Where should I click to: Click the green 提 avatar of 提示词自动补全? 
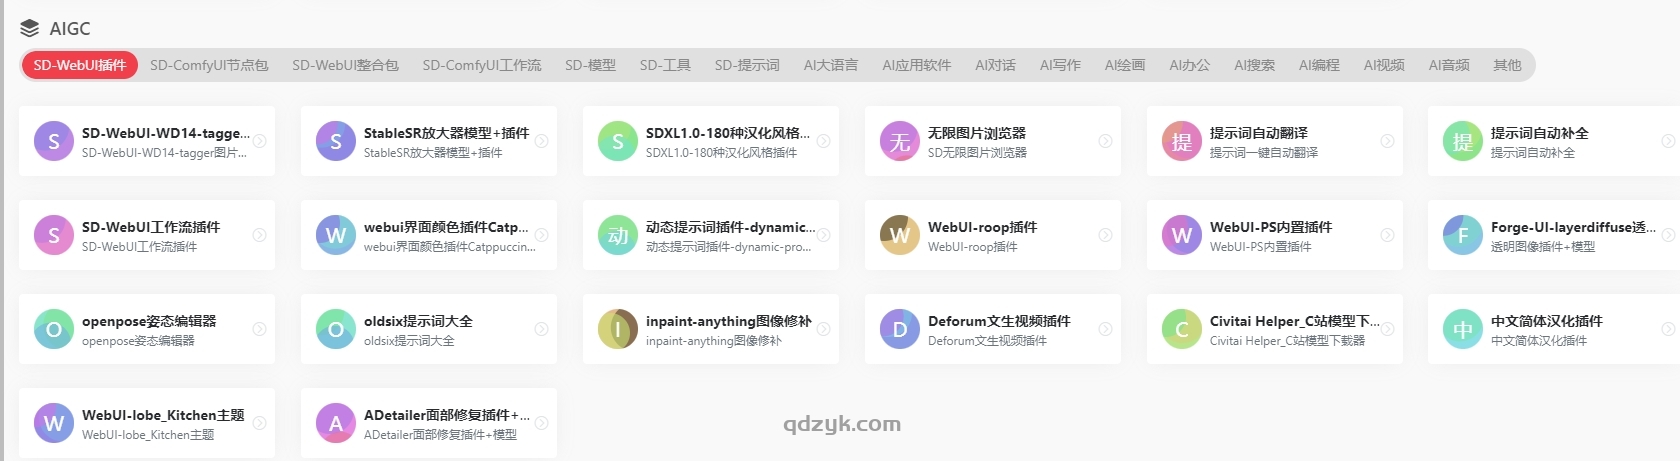(x=1463, y=141)
